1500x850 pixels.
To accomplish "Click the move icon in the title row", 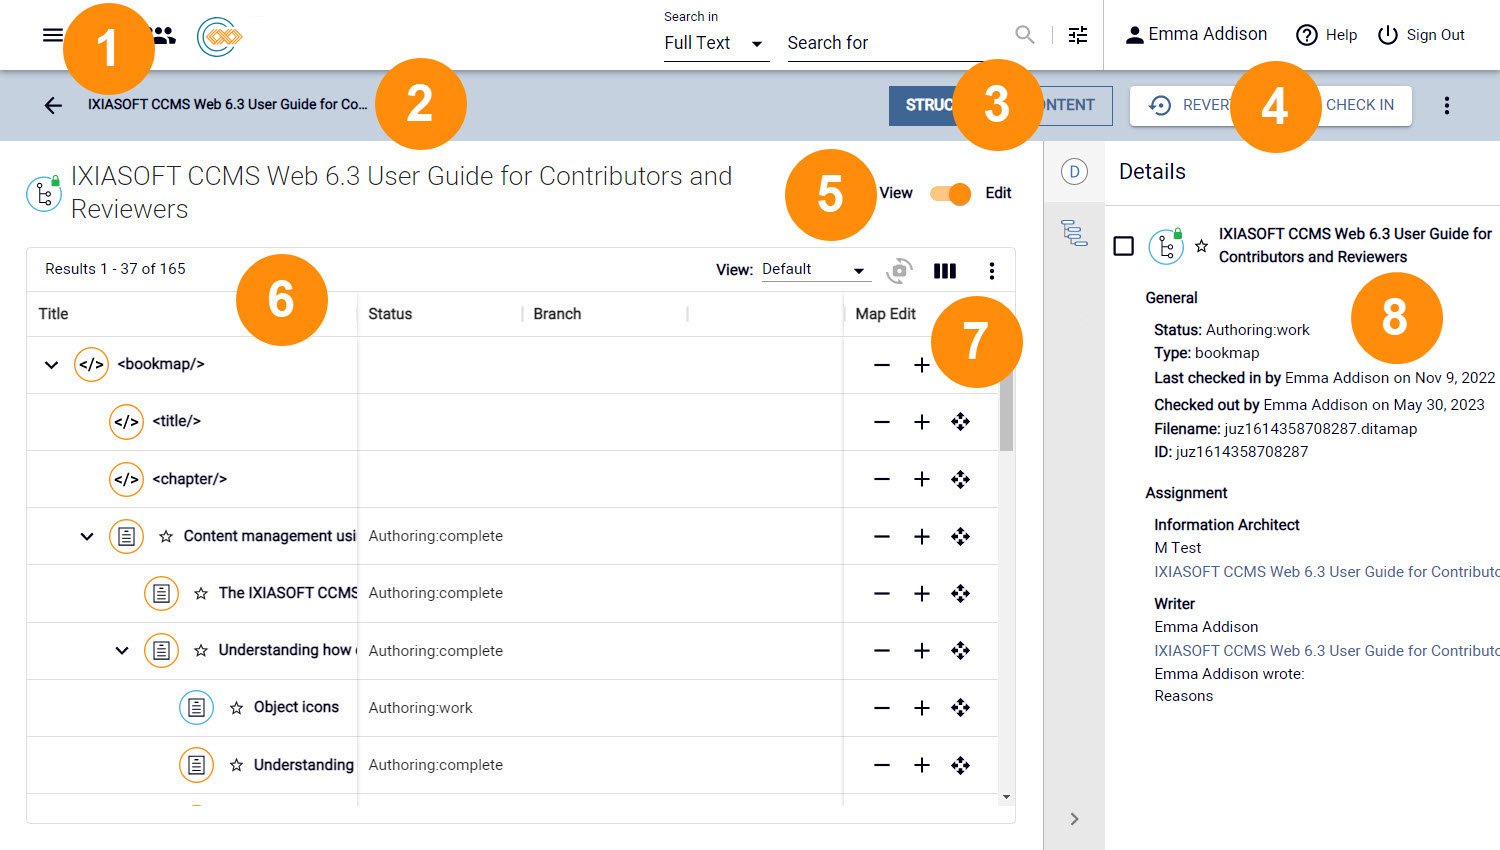I will (x=961, y=422).
